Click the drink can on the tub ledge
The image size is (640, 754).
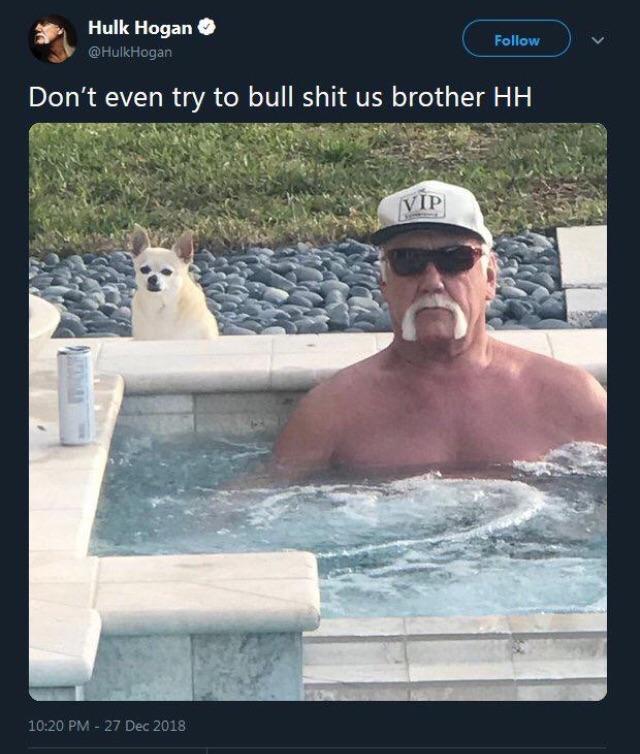click(x=76, y=395)
